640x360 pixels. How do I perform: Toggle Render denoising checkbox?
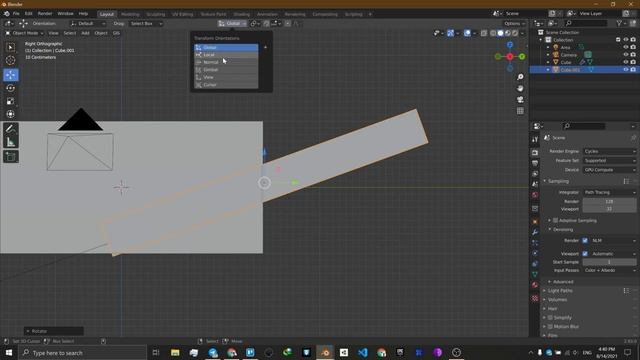585,240
